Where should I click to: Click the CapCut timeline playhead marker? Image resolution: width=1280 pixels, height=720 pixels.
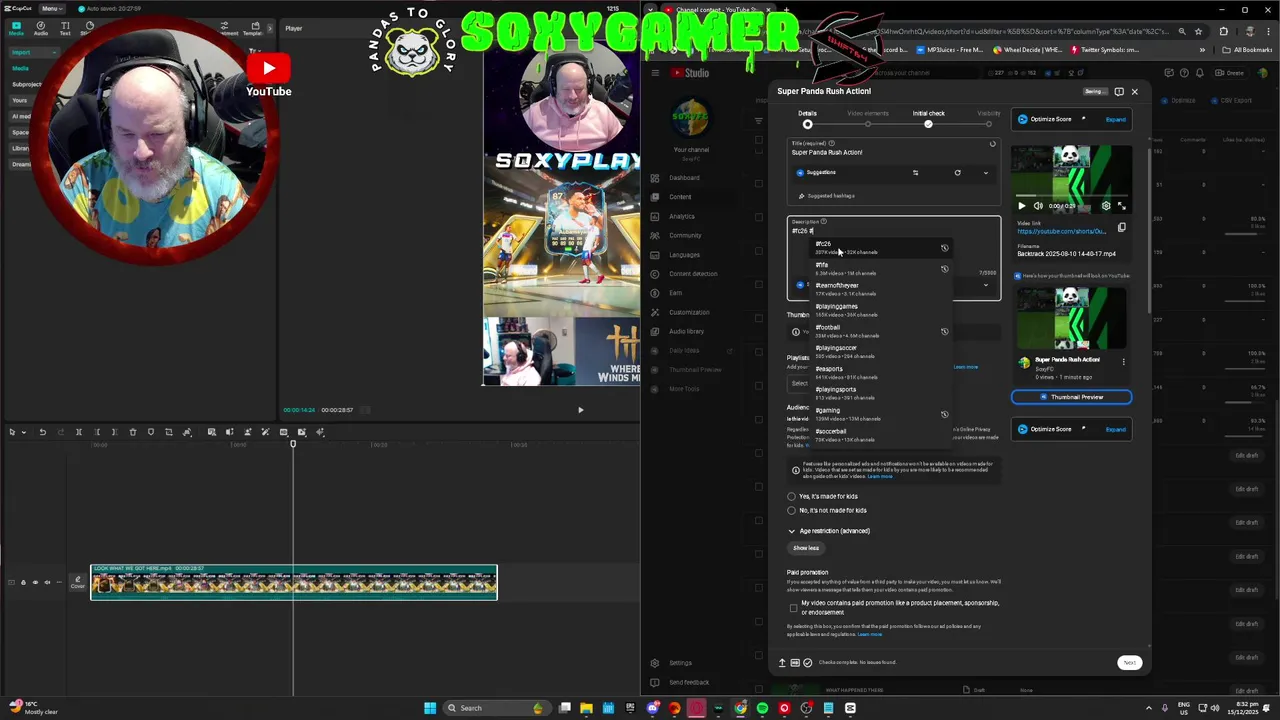click(x=293, y=443)
